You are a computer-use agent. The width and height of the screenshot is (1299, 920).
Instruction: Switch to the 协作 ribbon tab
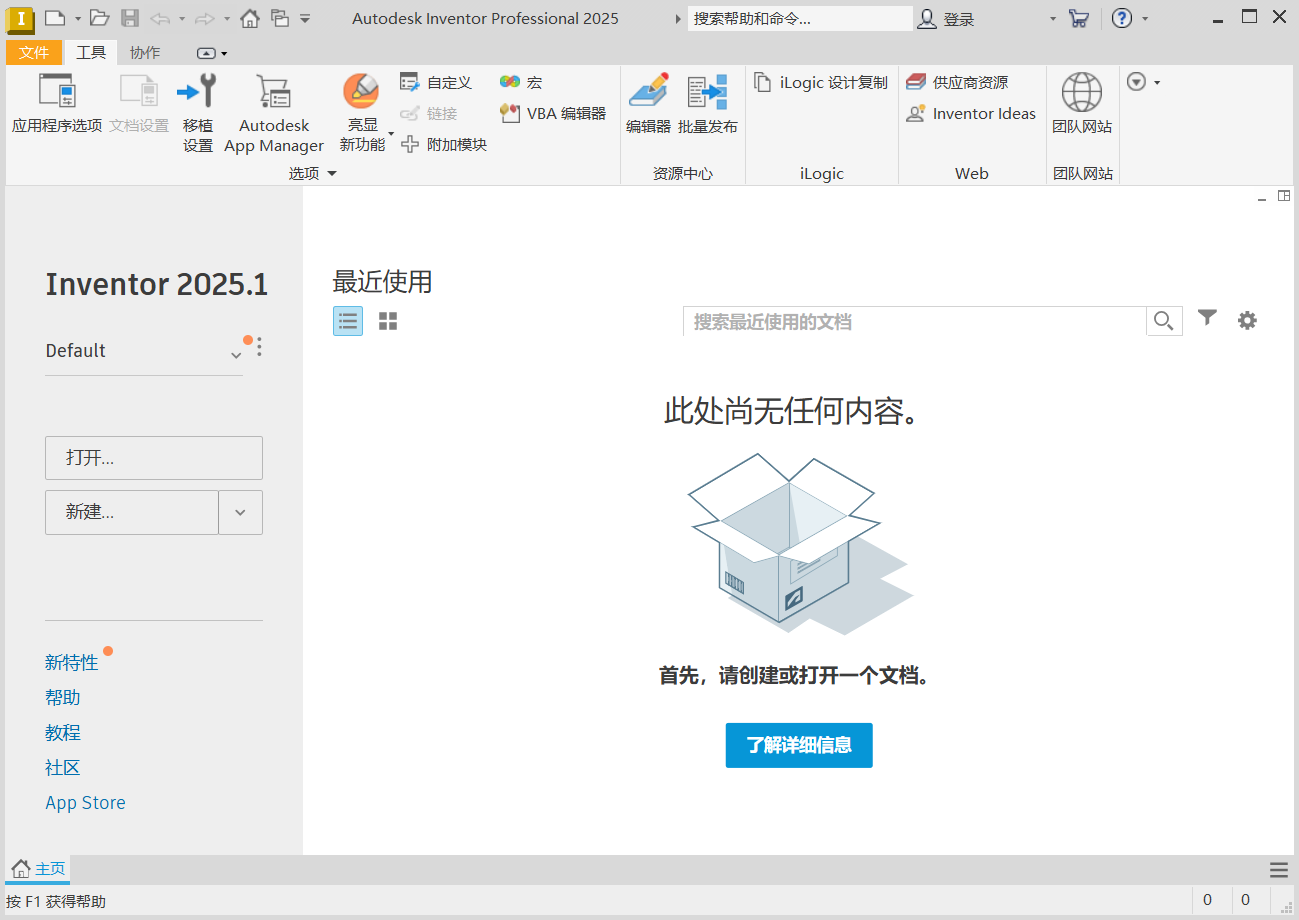[x=145, y=53]
